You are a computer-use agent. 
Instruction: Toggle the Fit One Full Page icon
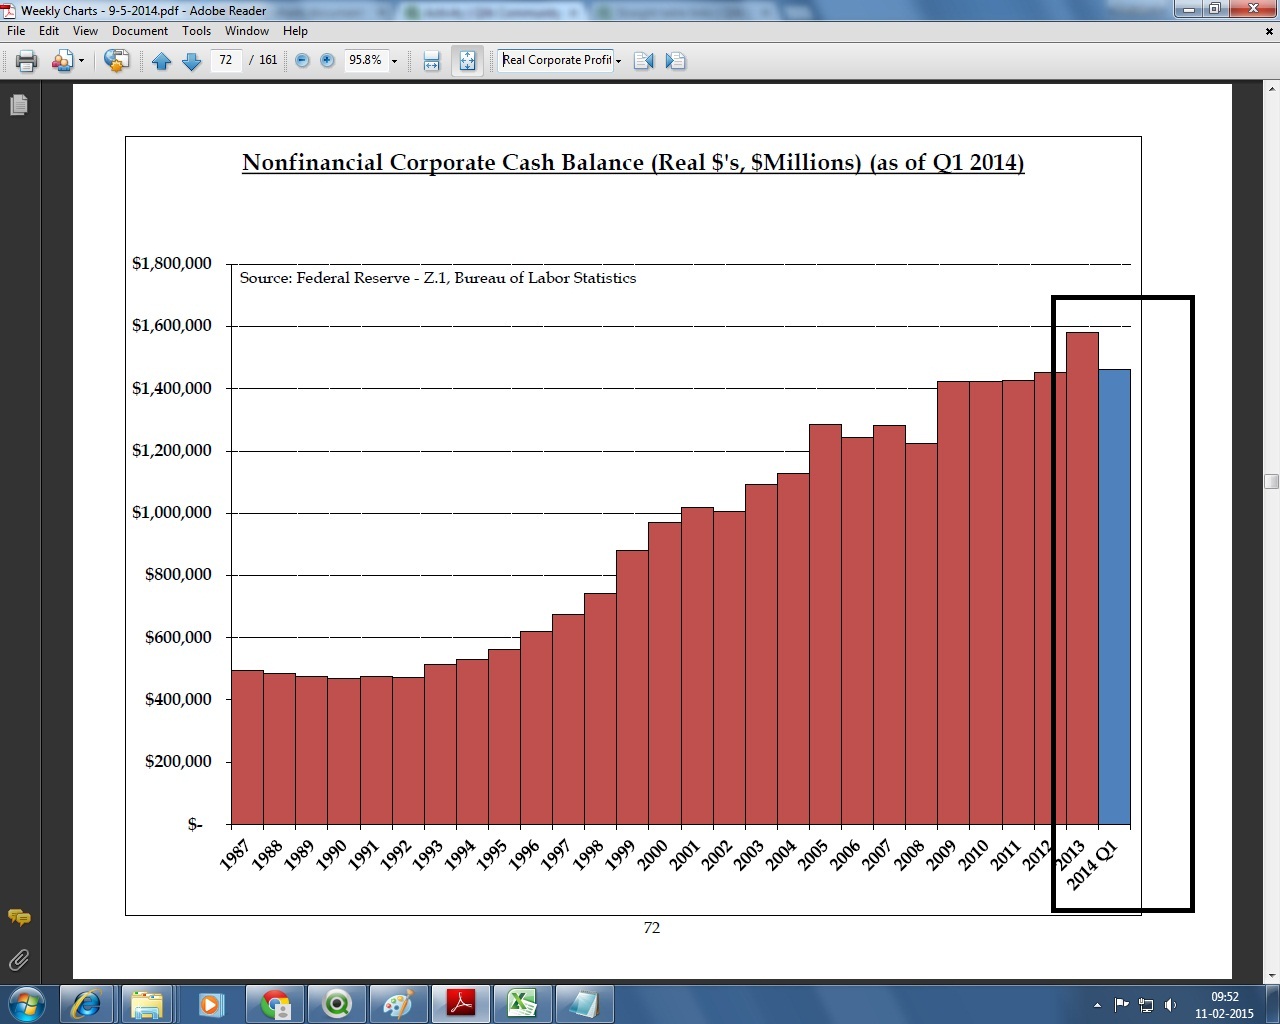click(x=467, y=61)
